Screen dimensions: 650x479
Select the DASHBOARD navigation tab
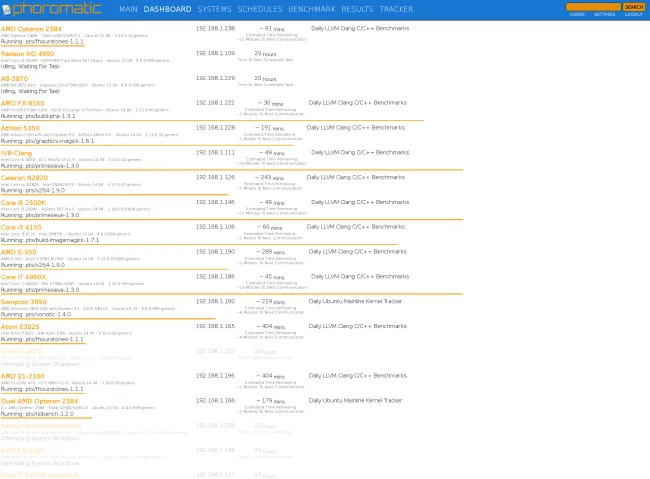[x=167, y=9]
